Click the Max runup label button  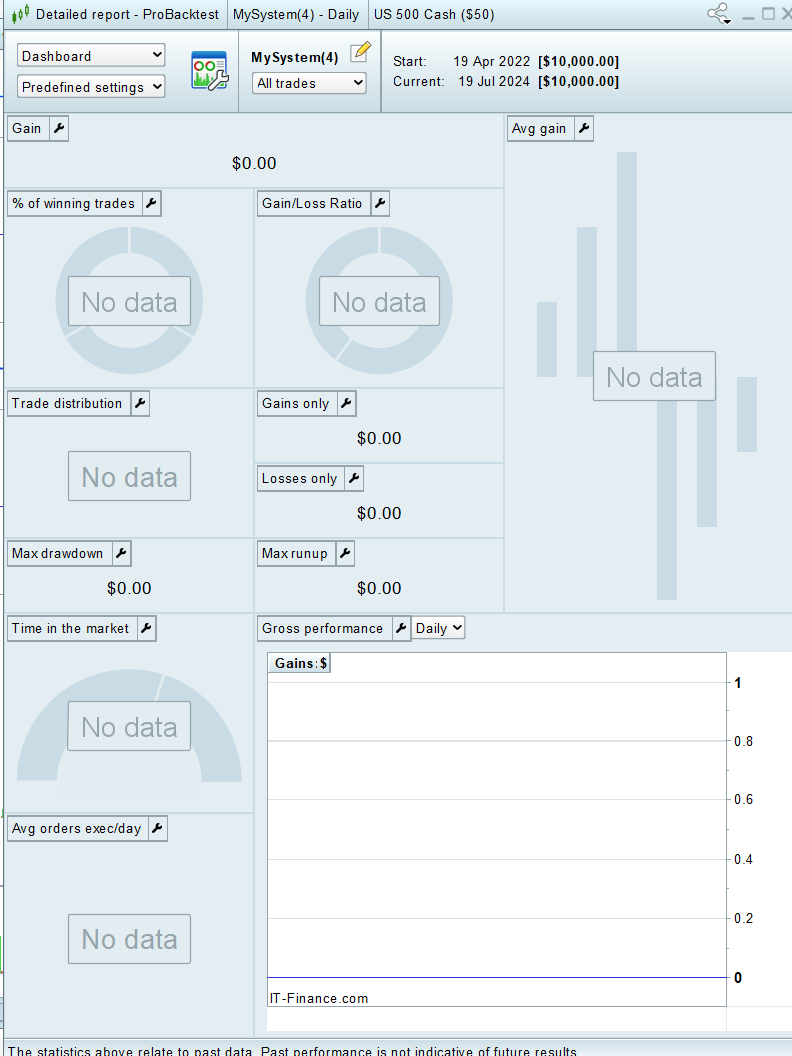[x=294, y=553]
